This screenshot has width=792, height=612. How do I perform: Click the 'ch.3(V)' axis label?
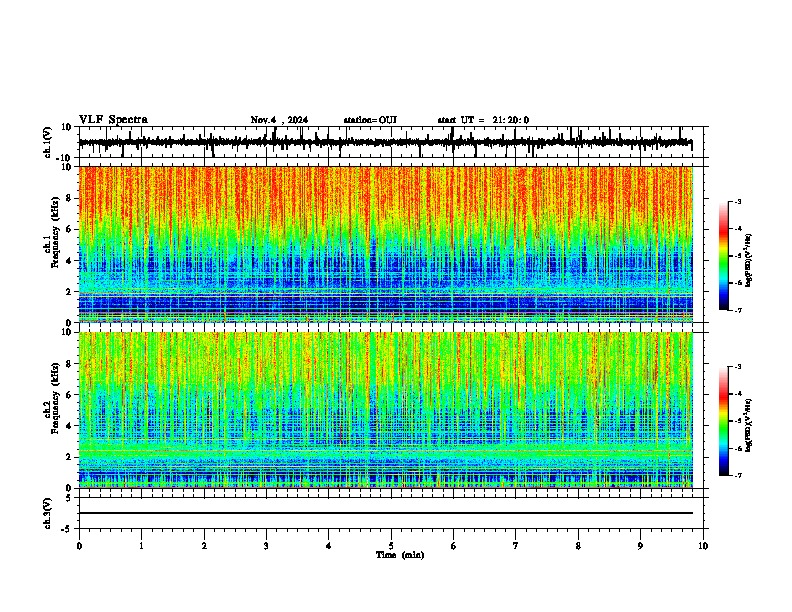48,513
